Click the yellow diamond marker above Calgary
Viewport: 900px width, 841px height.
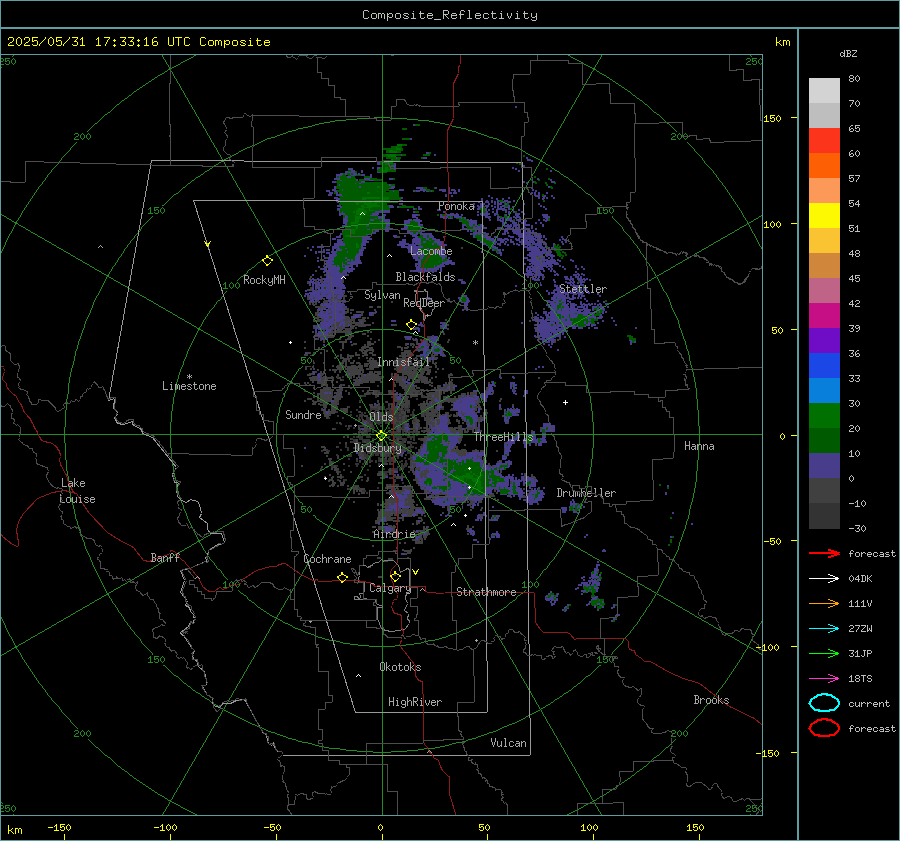395,576
